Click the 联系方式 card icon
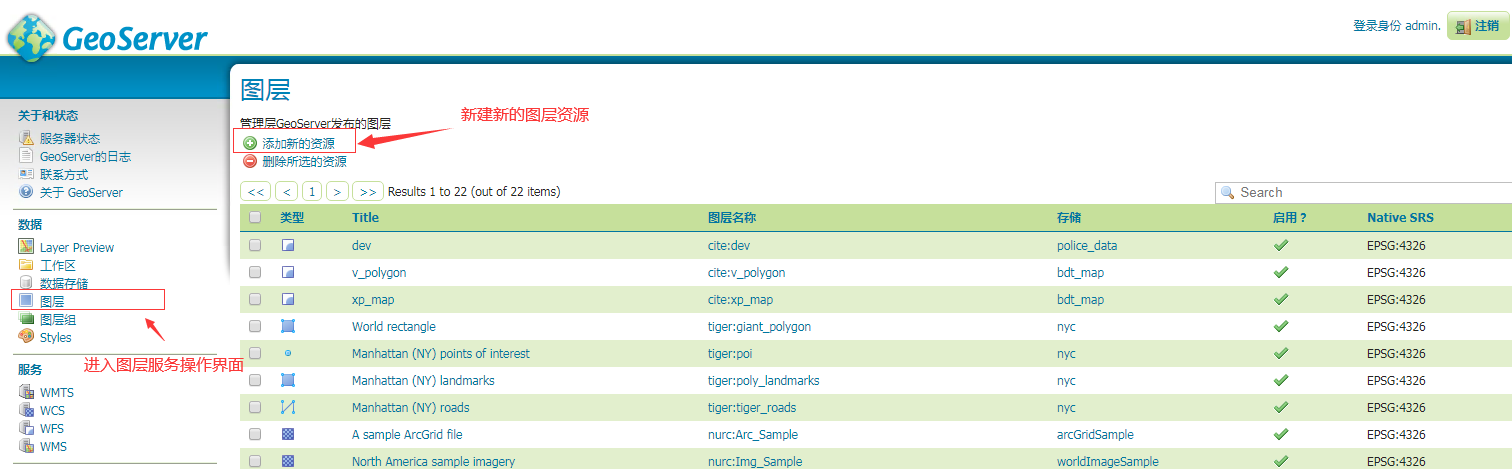 (27, 174)
